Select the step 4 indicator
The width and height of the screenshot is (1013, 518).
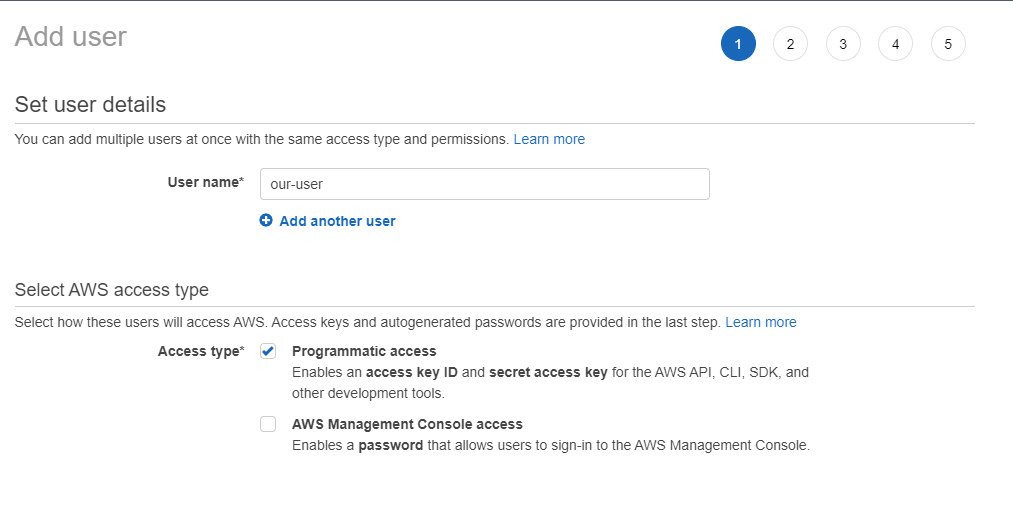point(895,44)
